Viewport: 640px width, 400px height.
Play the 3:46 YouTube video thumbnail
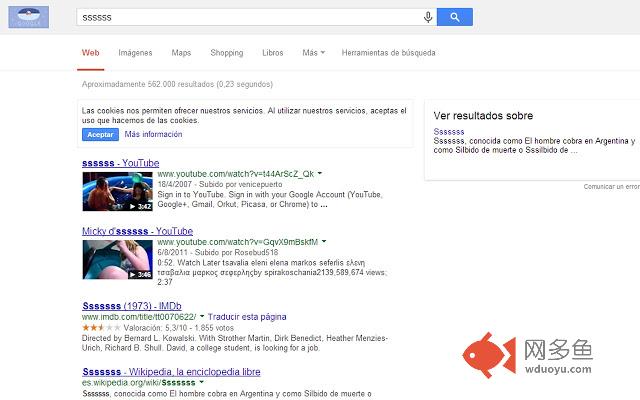pos(118,260)
